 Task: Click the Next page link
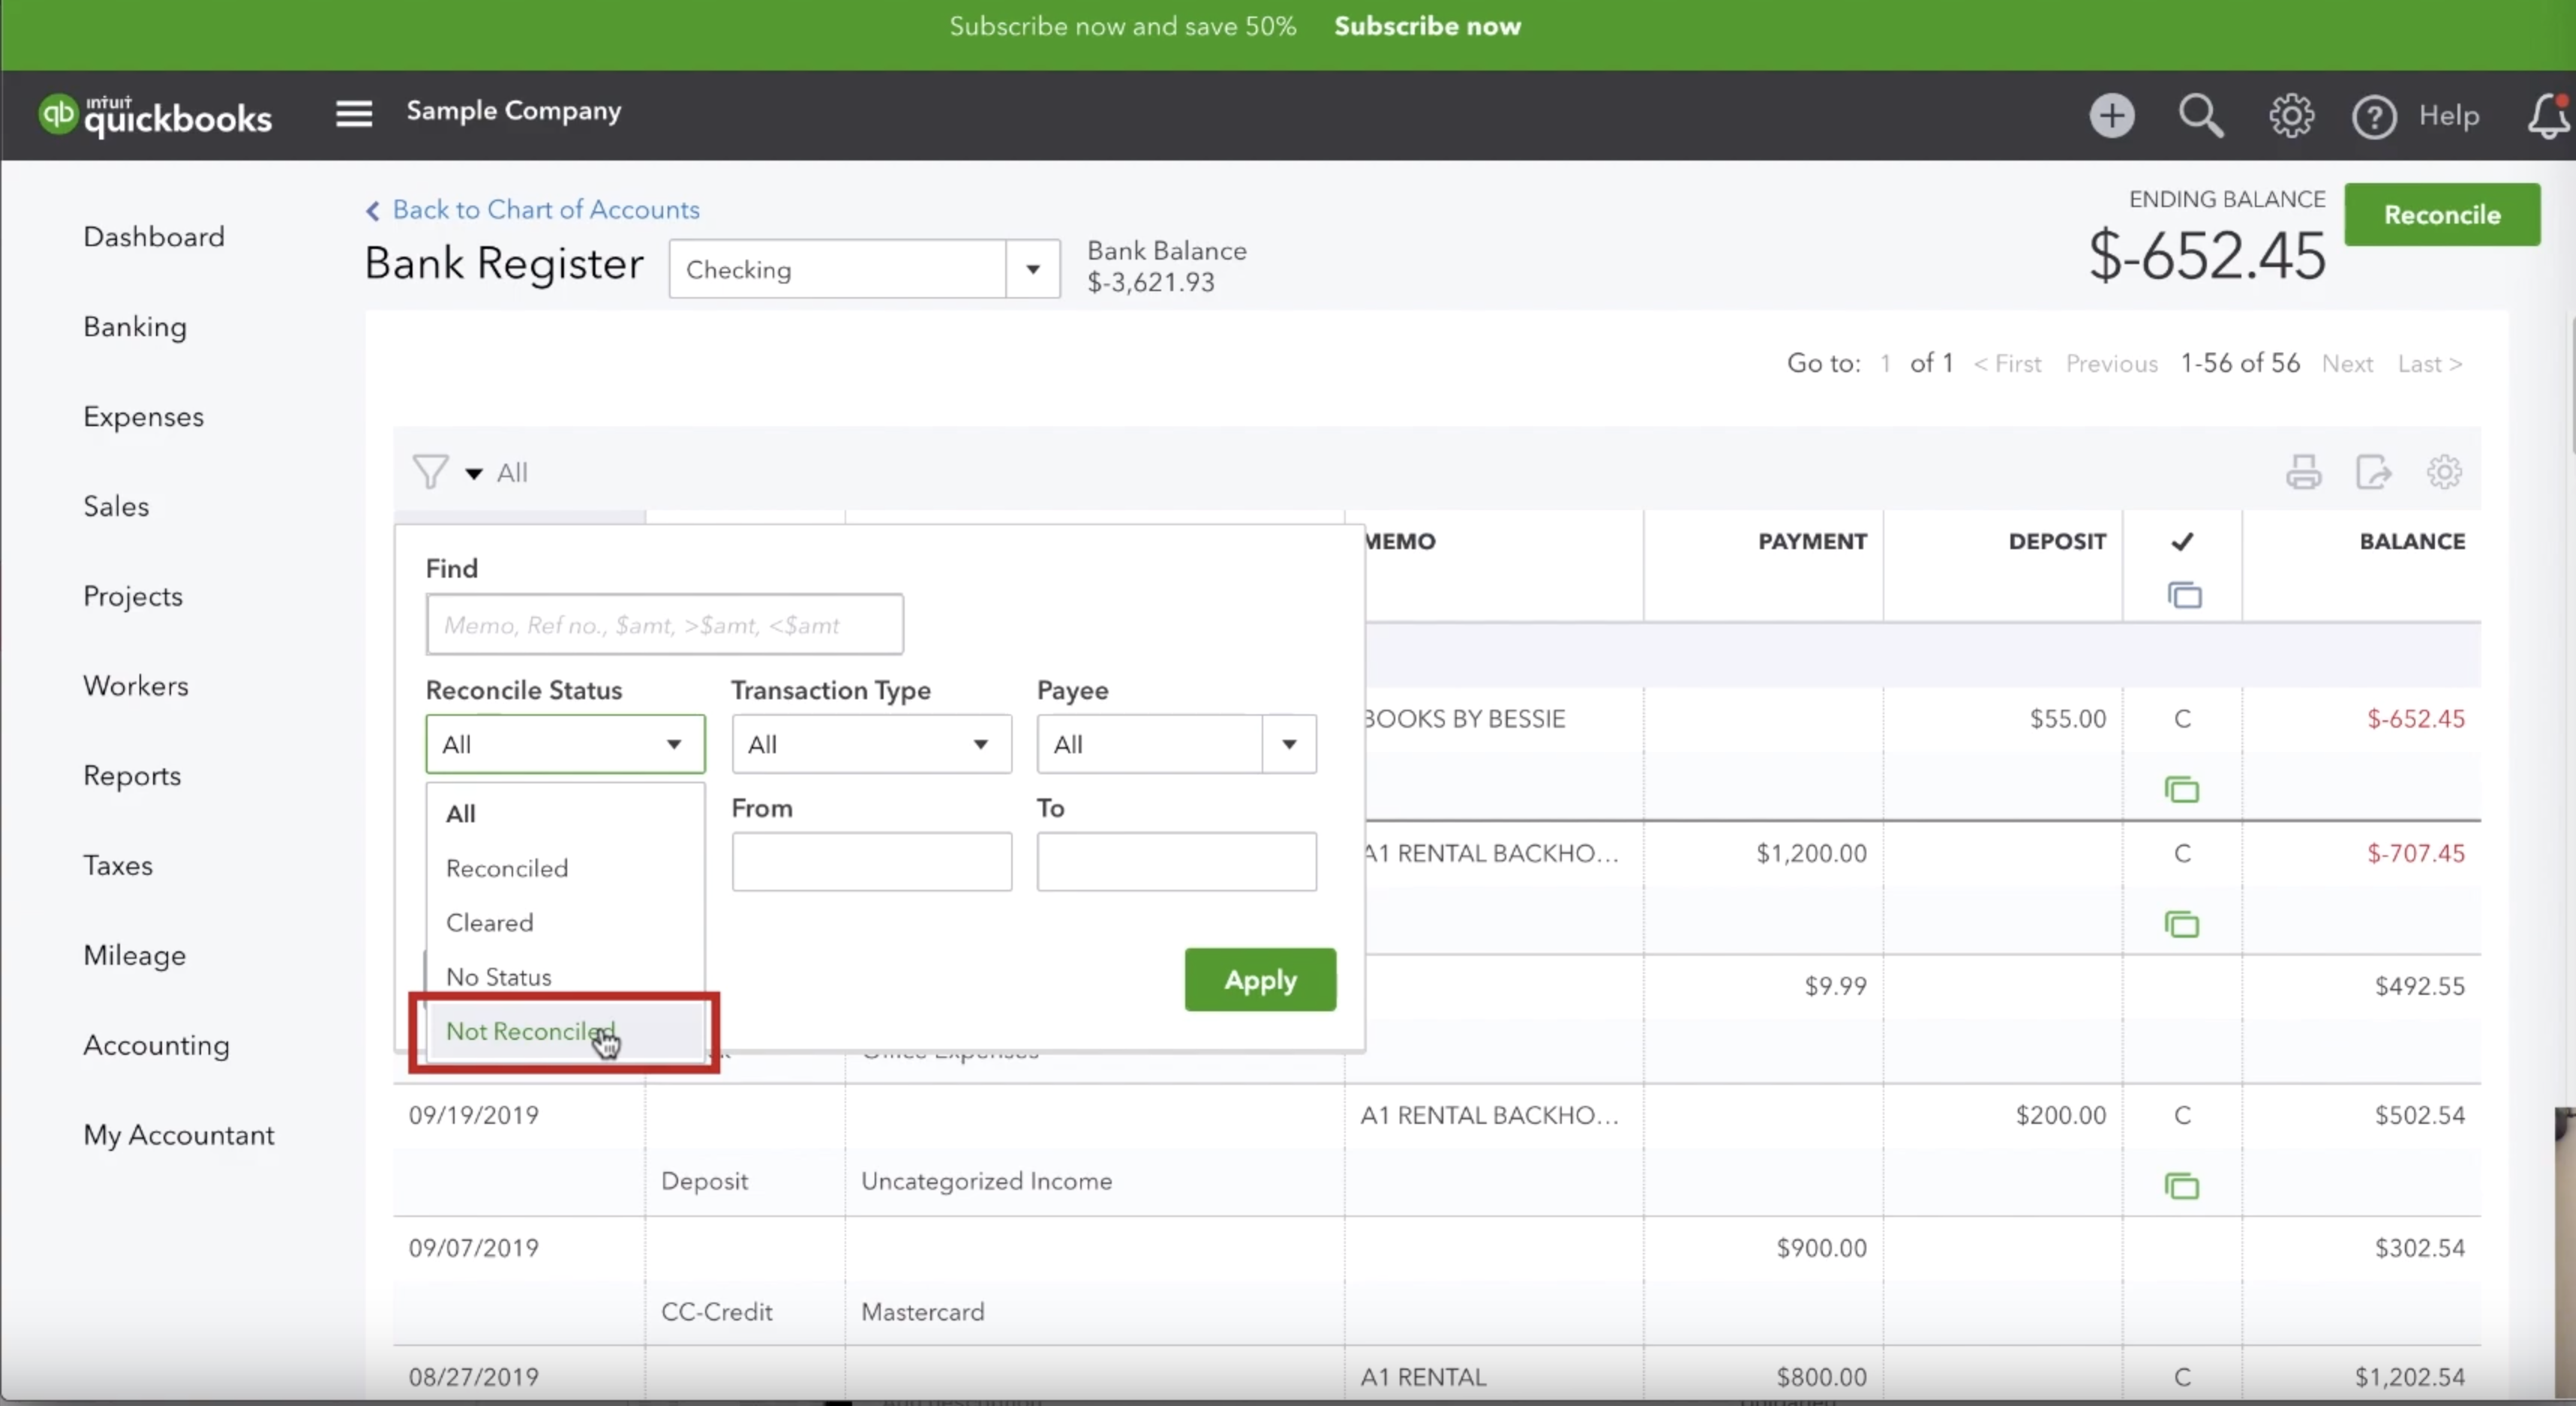(x=2347, y=364)
